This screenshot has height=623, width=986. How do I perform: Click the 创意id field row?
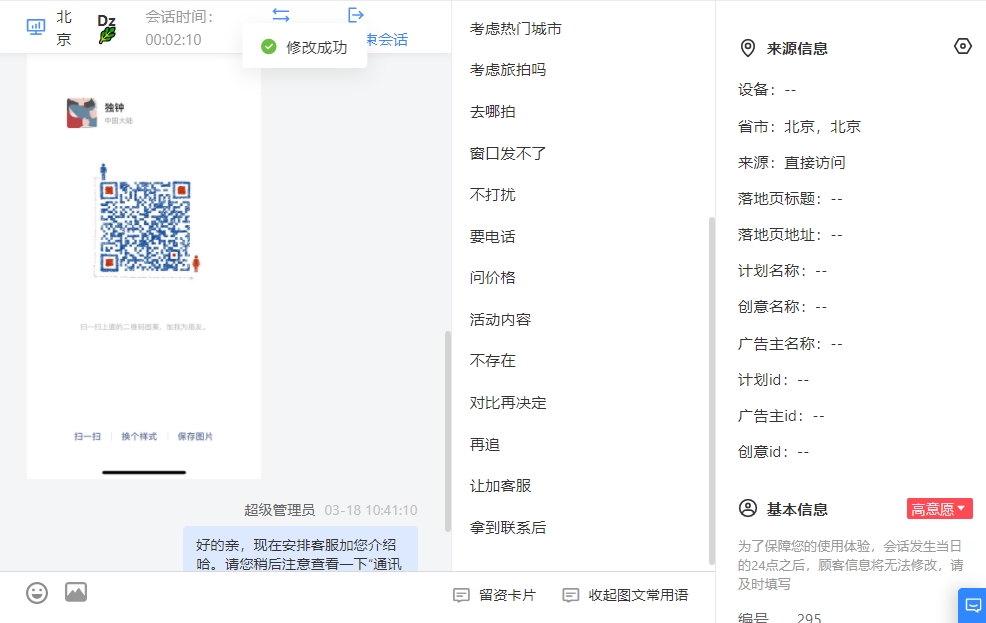coord(773,451)
